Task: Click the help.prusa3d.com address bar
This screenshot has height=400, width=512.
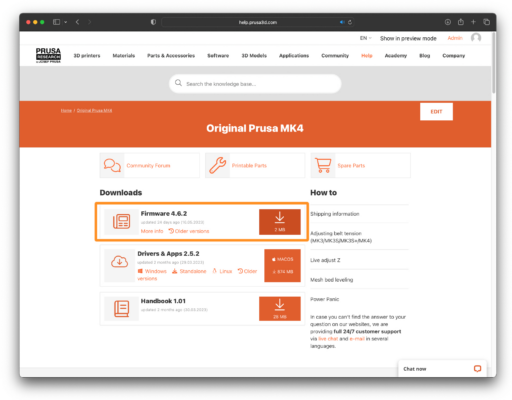Action: (257, 22)
